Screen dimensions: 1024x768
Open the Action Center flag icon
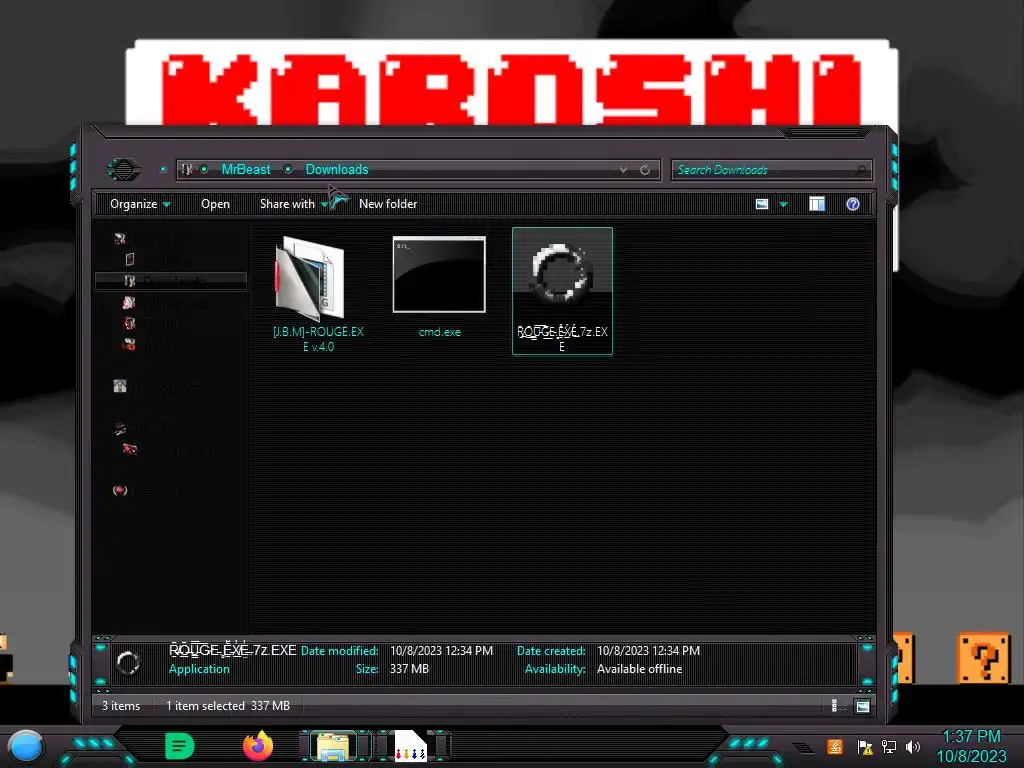(x=865, y=747)
